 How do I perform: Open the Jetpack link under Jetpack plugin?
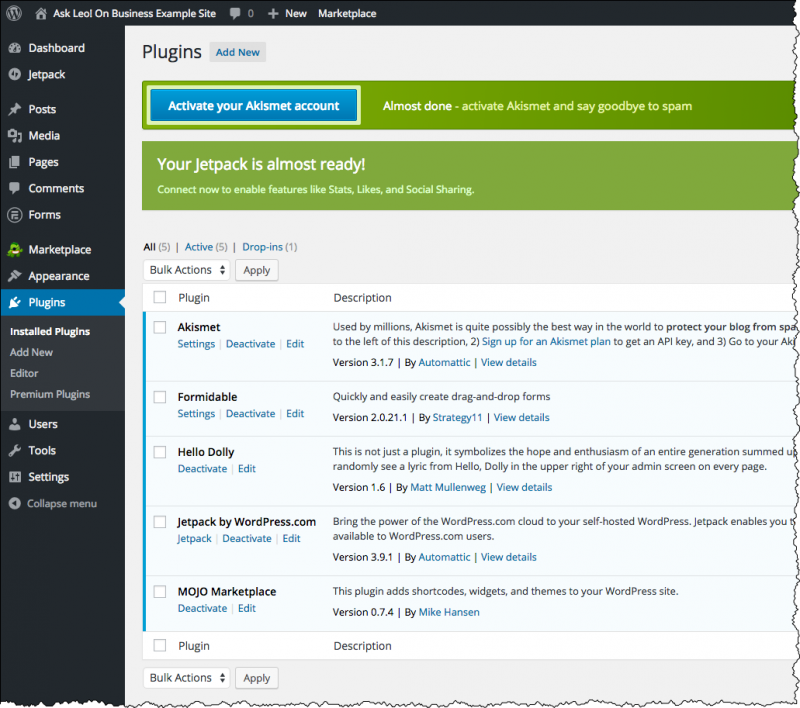pyautogui.click(x=194, y=539)
